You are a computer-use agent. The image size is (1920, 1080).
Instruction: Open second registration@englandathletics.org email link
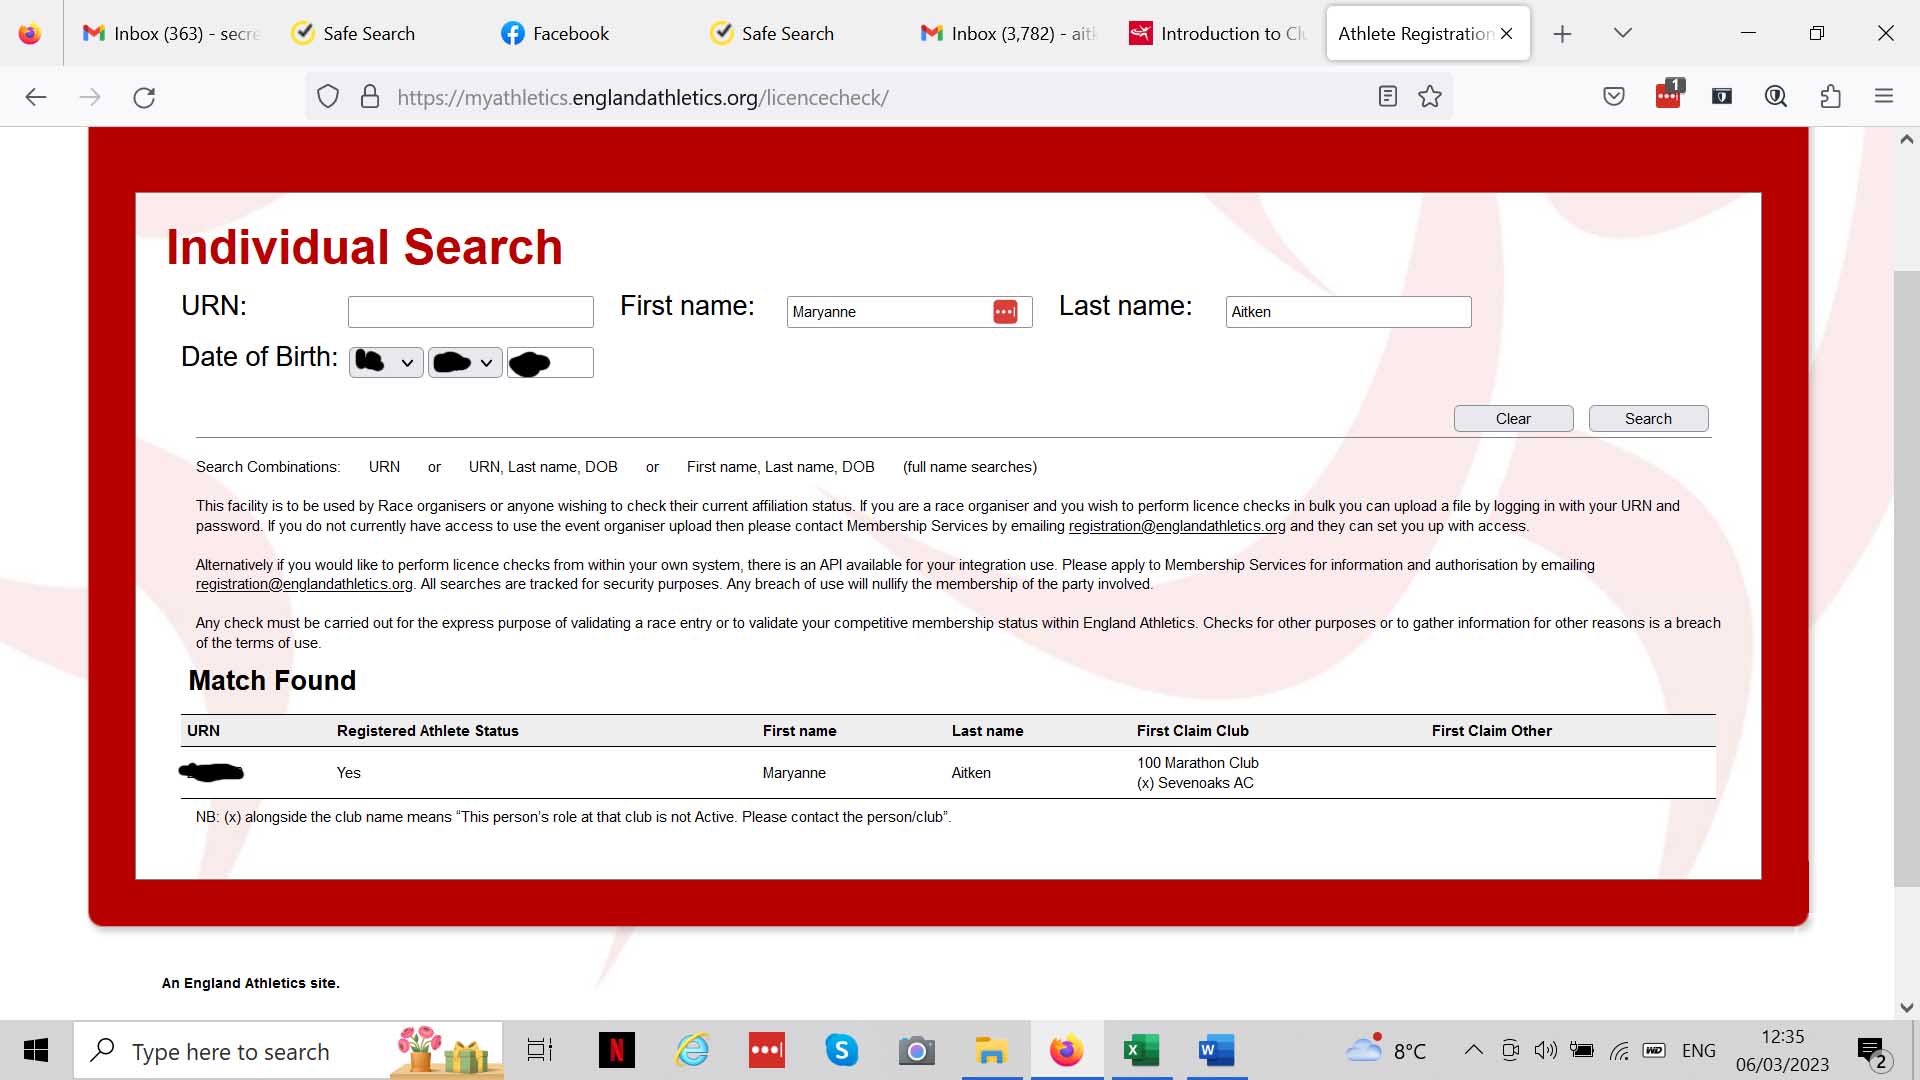tap(304, 584)
